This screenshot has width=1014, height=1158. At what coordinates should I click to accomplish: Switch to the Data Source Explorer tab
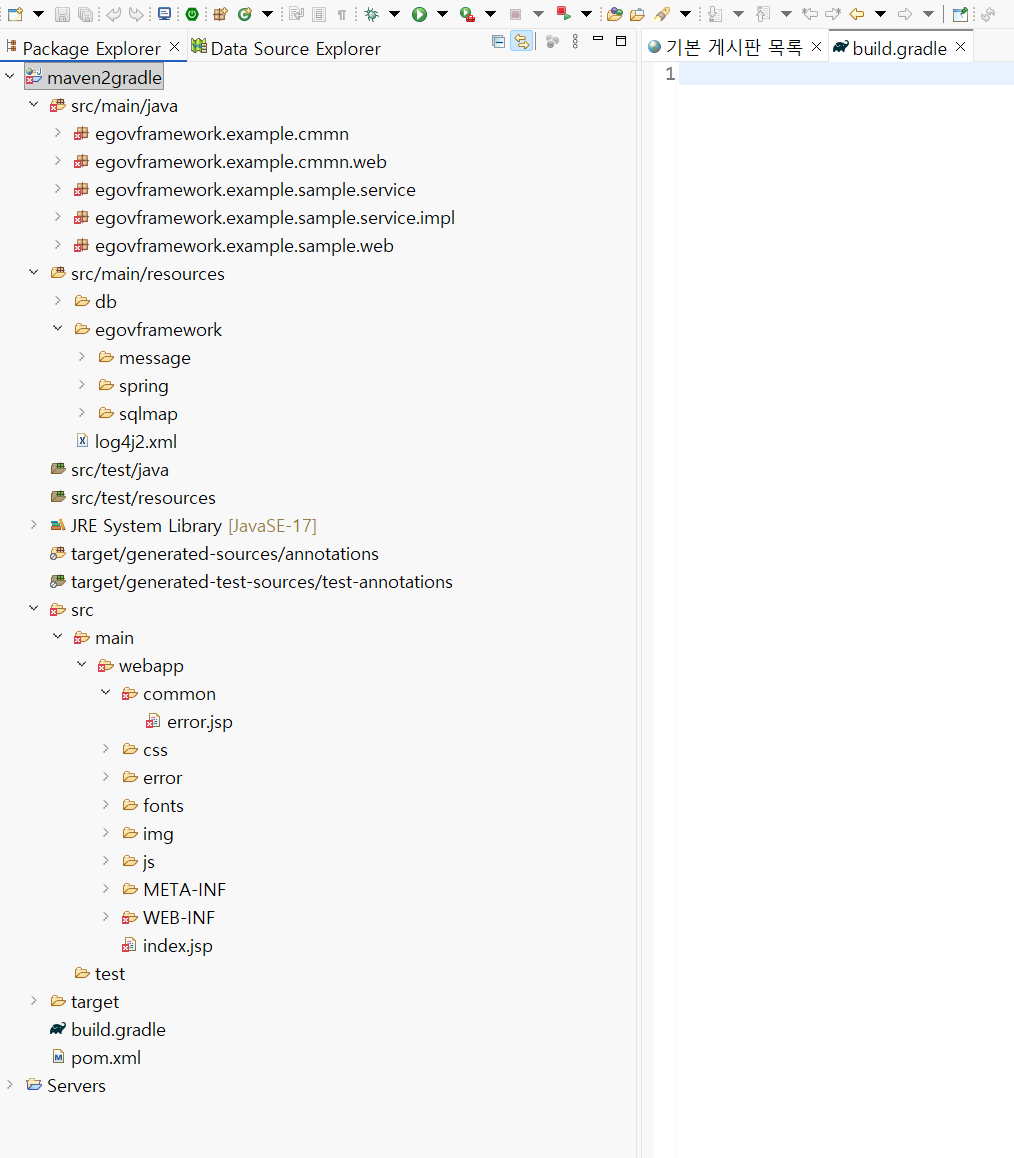pyautogui.click(x=295, y=48)
